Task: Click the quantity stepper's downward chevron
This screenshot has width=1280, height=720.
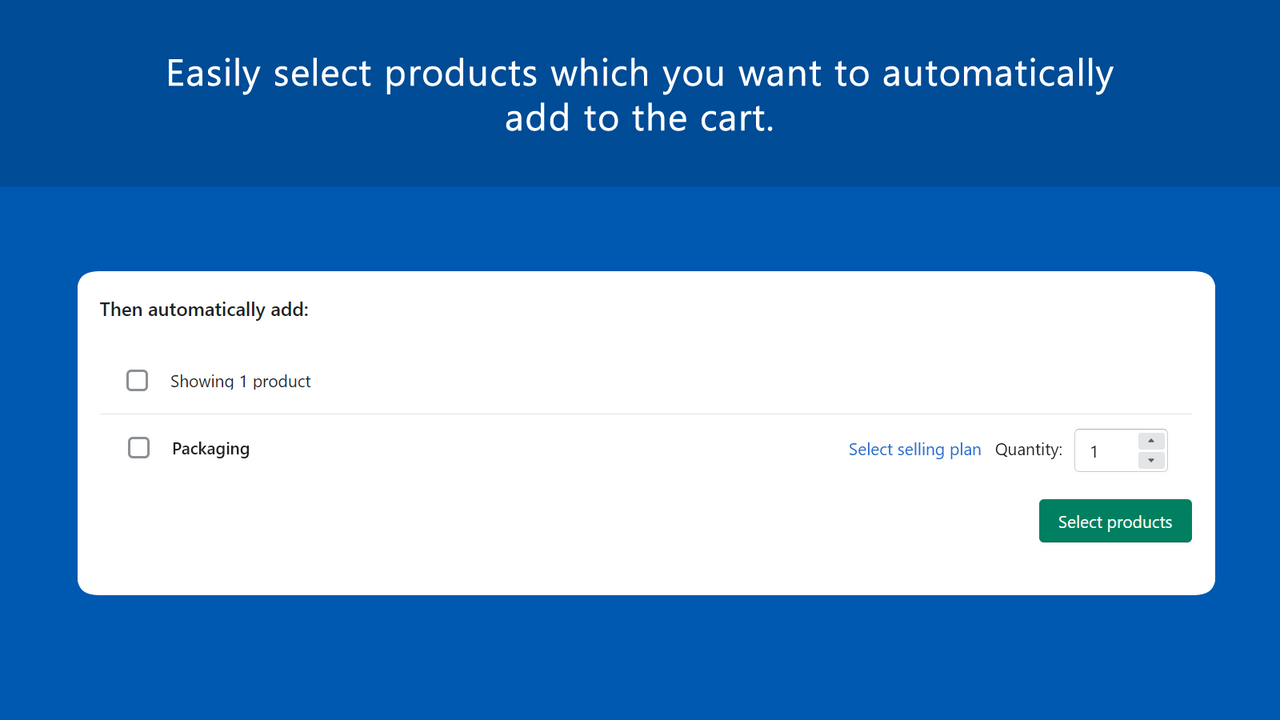Action: click(1150, 460)
